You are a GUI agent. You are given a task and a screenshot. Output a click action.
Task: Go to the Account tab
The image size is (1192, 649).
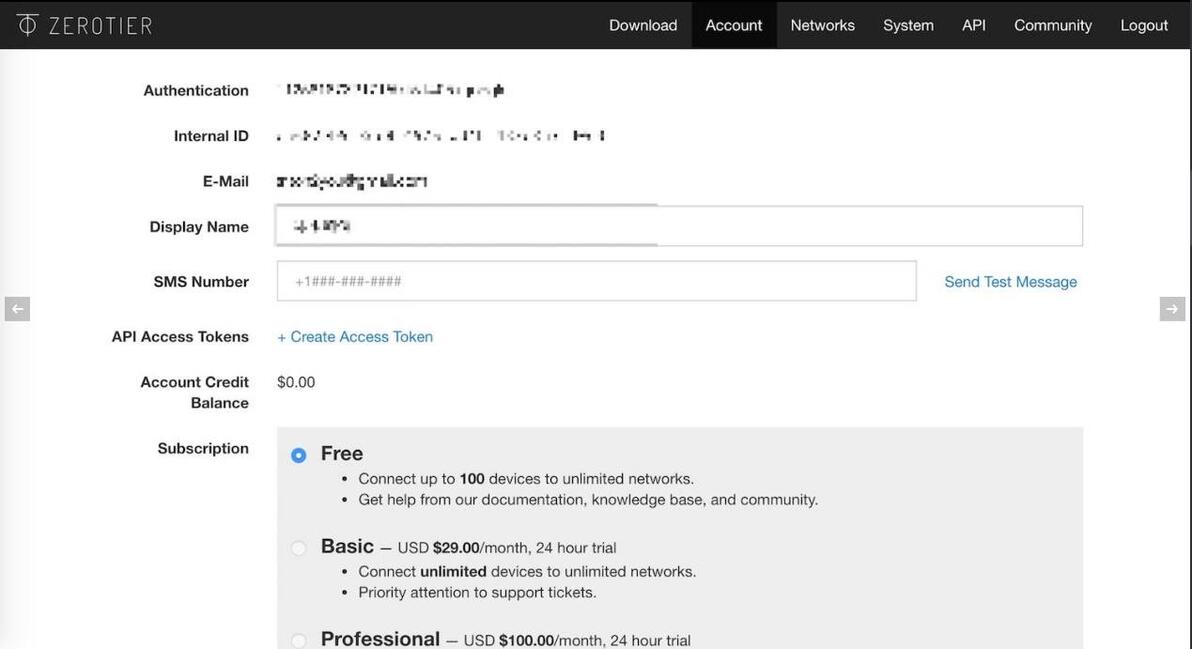[734, 25]
